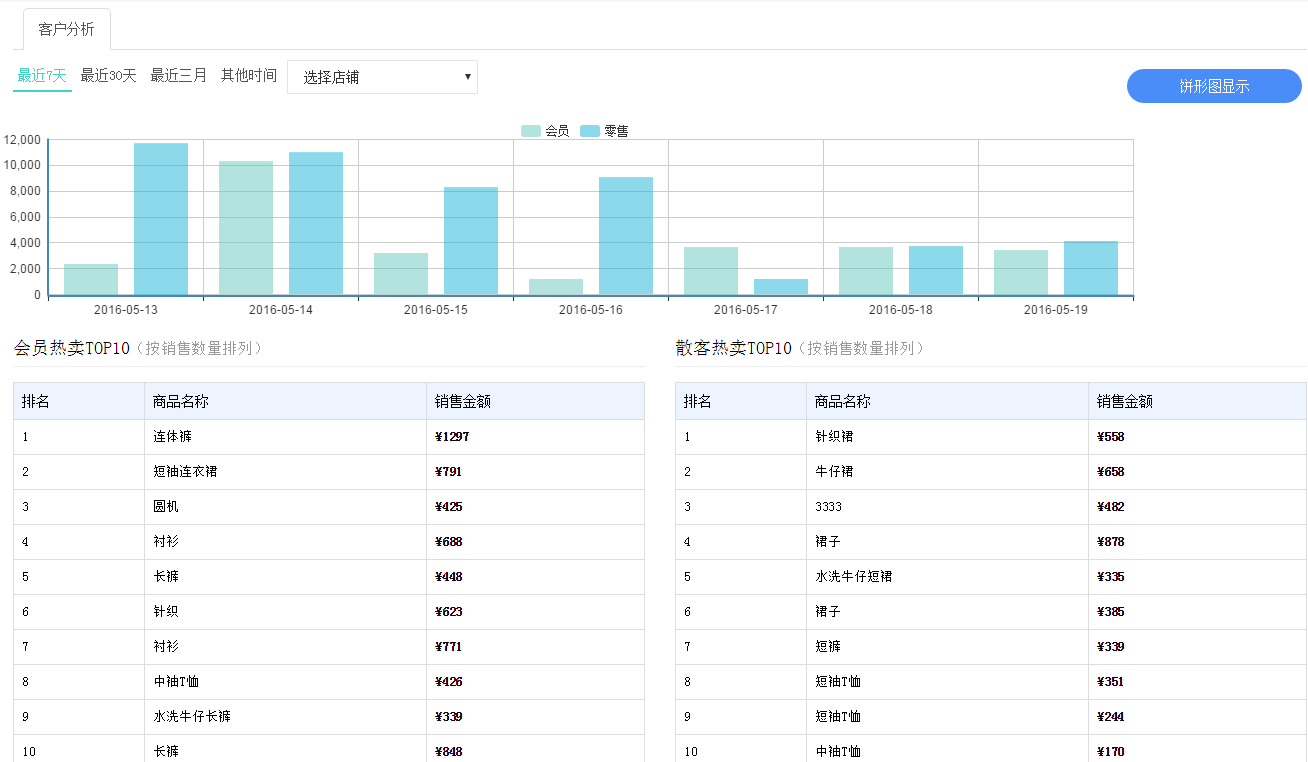The image size is (1308, 762).
Task: Click the 散客热卖TOP10 heading
Action: [x=734, y=348]
